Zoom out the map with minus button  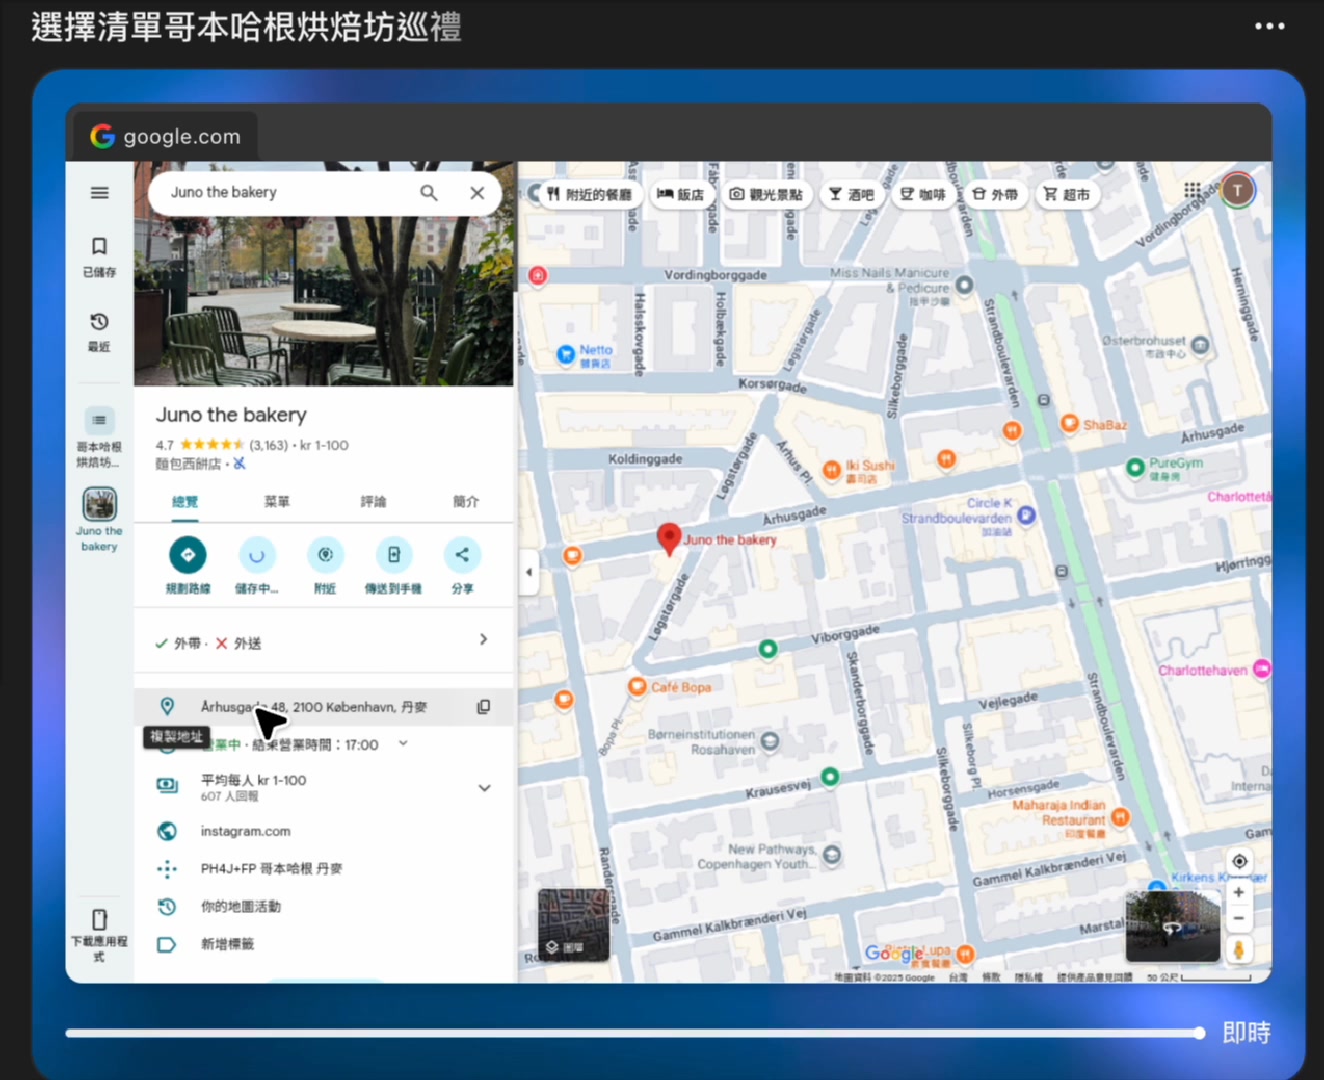point(1239,917)
